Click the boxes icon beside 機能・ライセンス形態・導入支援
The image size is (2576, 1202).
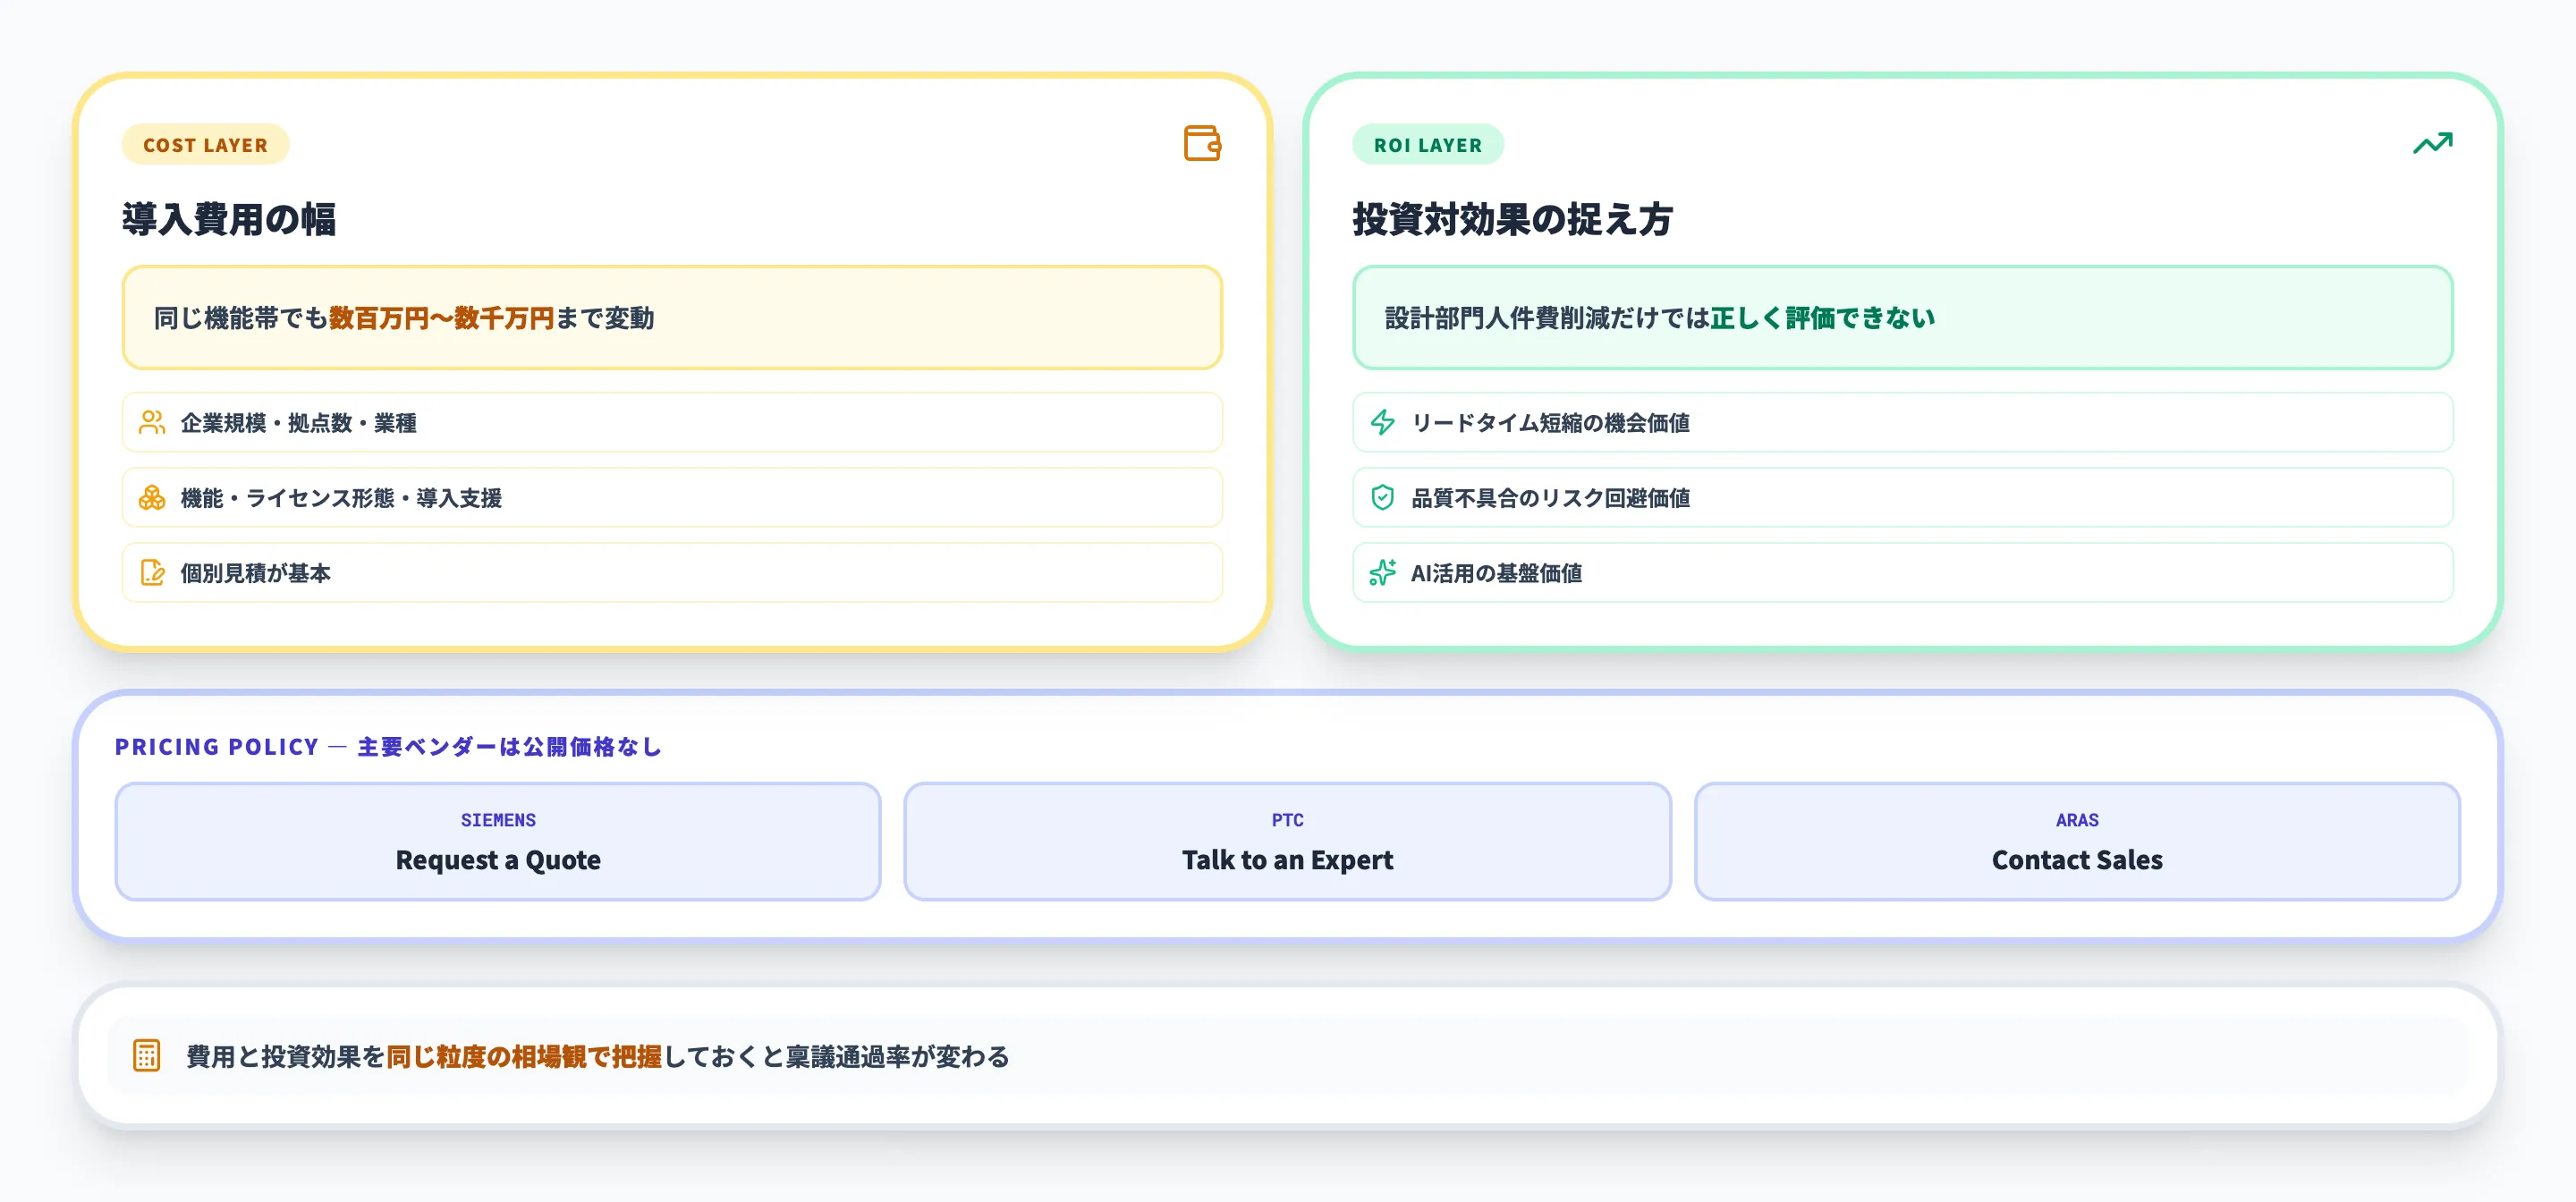[x=152, y=497]
